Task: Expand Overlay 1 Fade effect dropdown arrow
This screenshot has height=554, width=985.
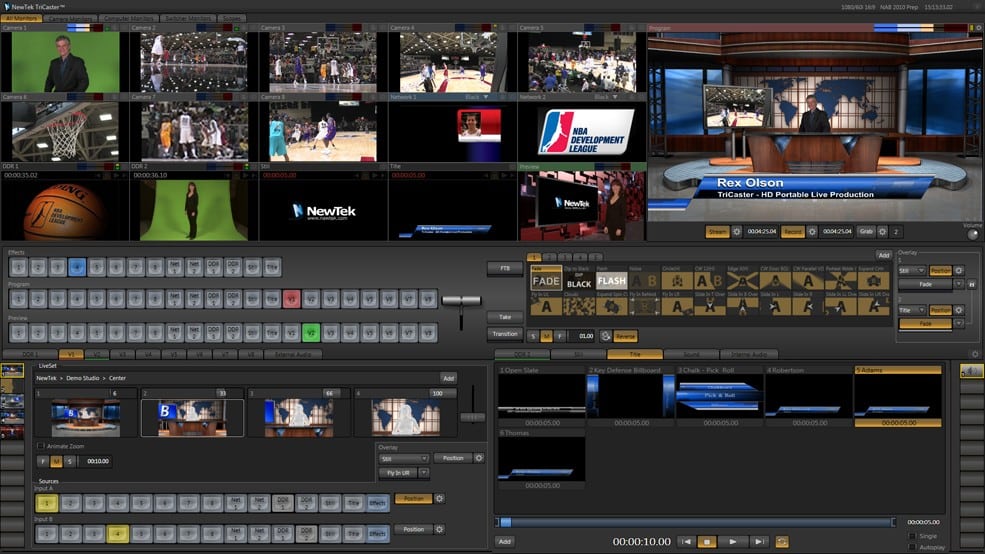Action: [x=959, y=285]
